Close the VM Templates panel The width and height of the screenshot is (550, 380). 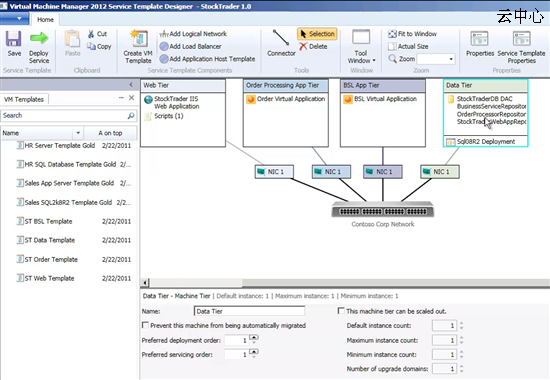pos(132,98)
